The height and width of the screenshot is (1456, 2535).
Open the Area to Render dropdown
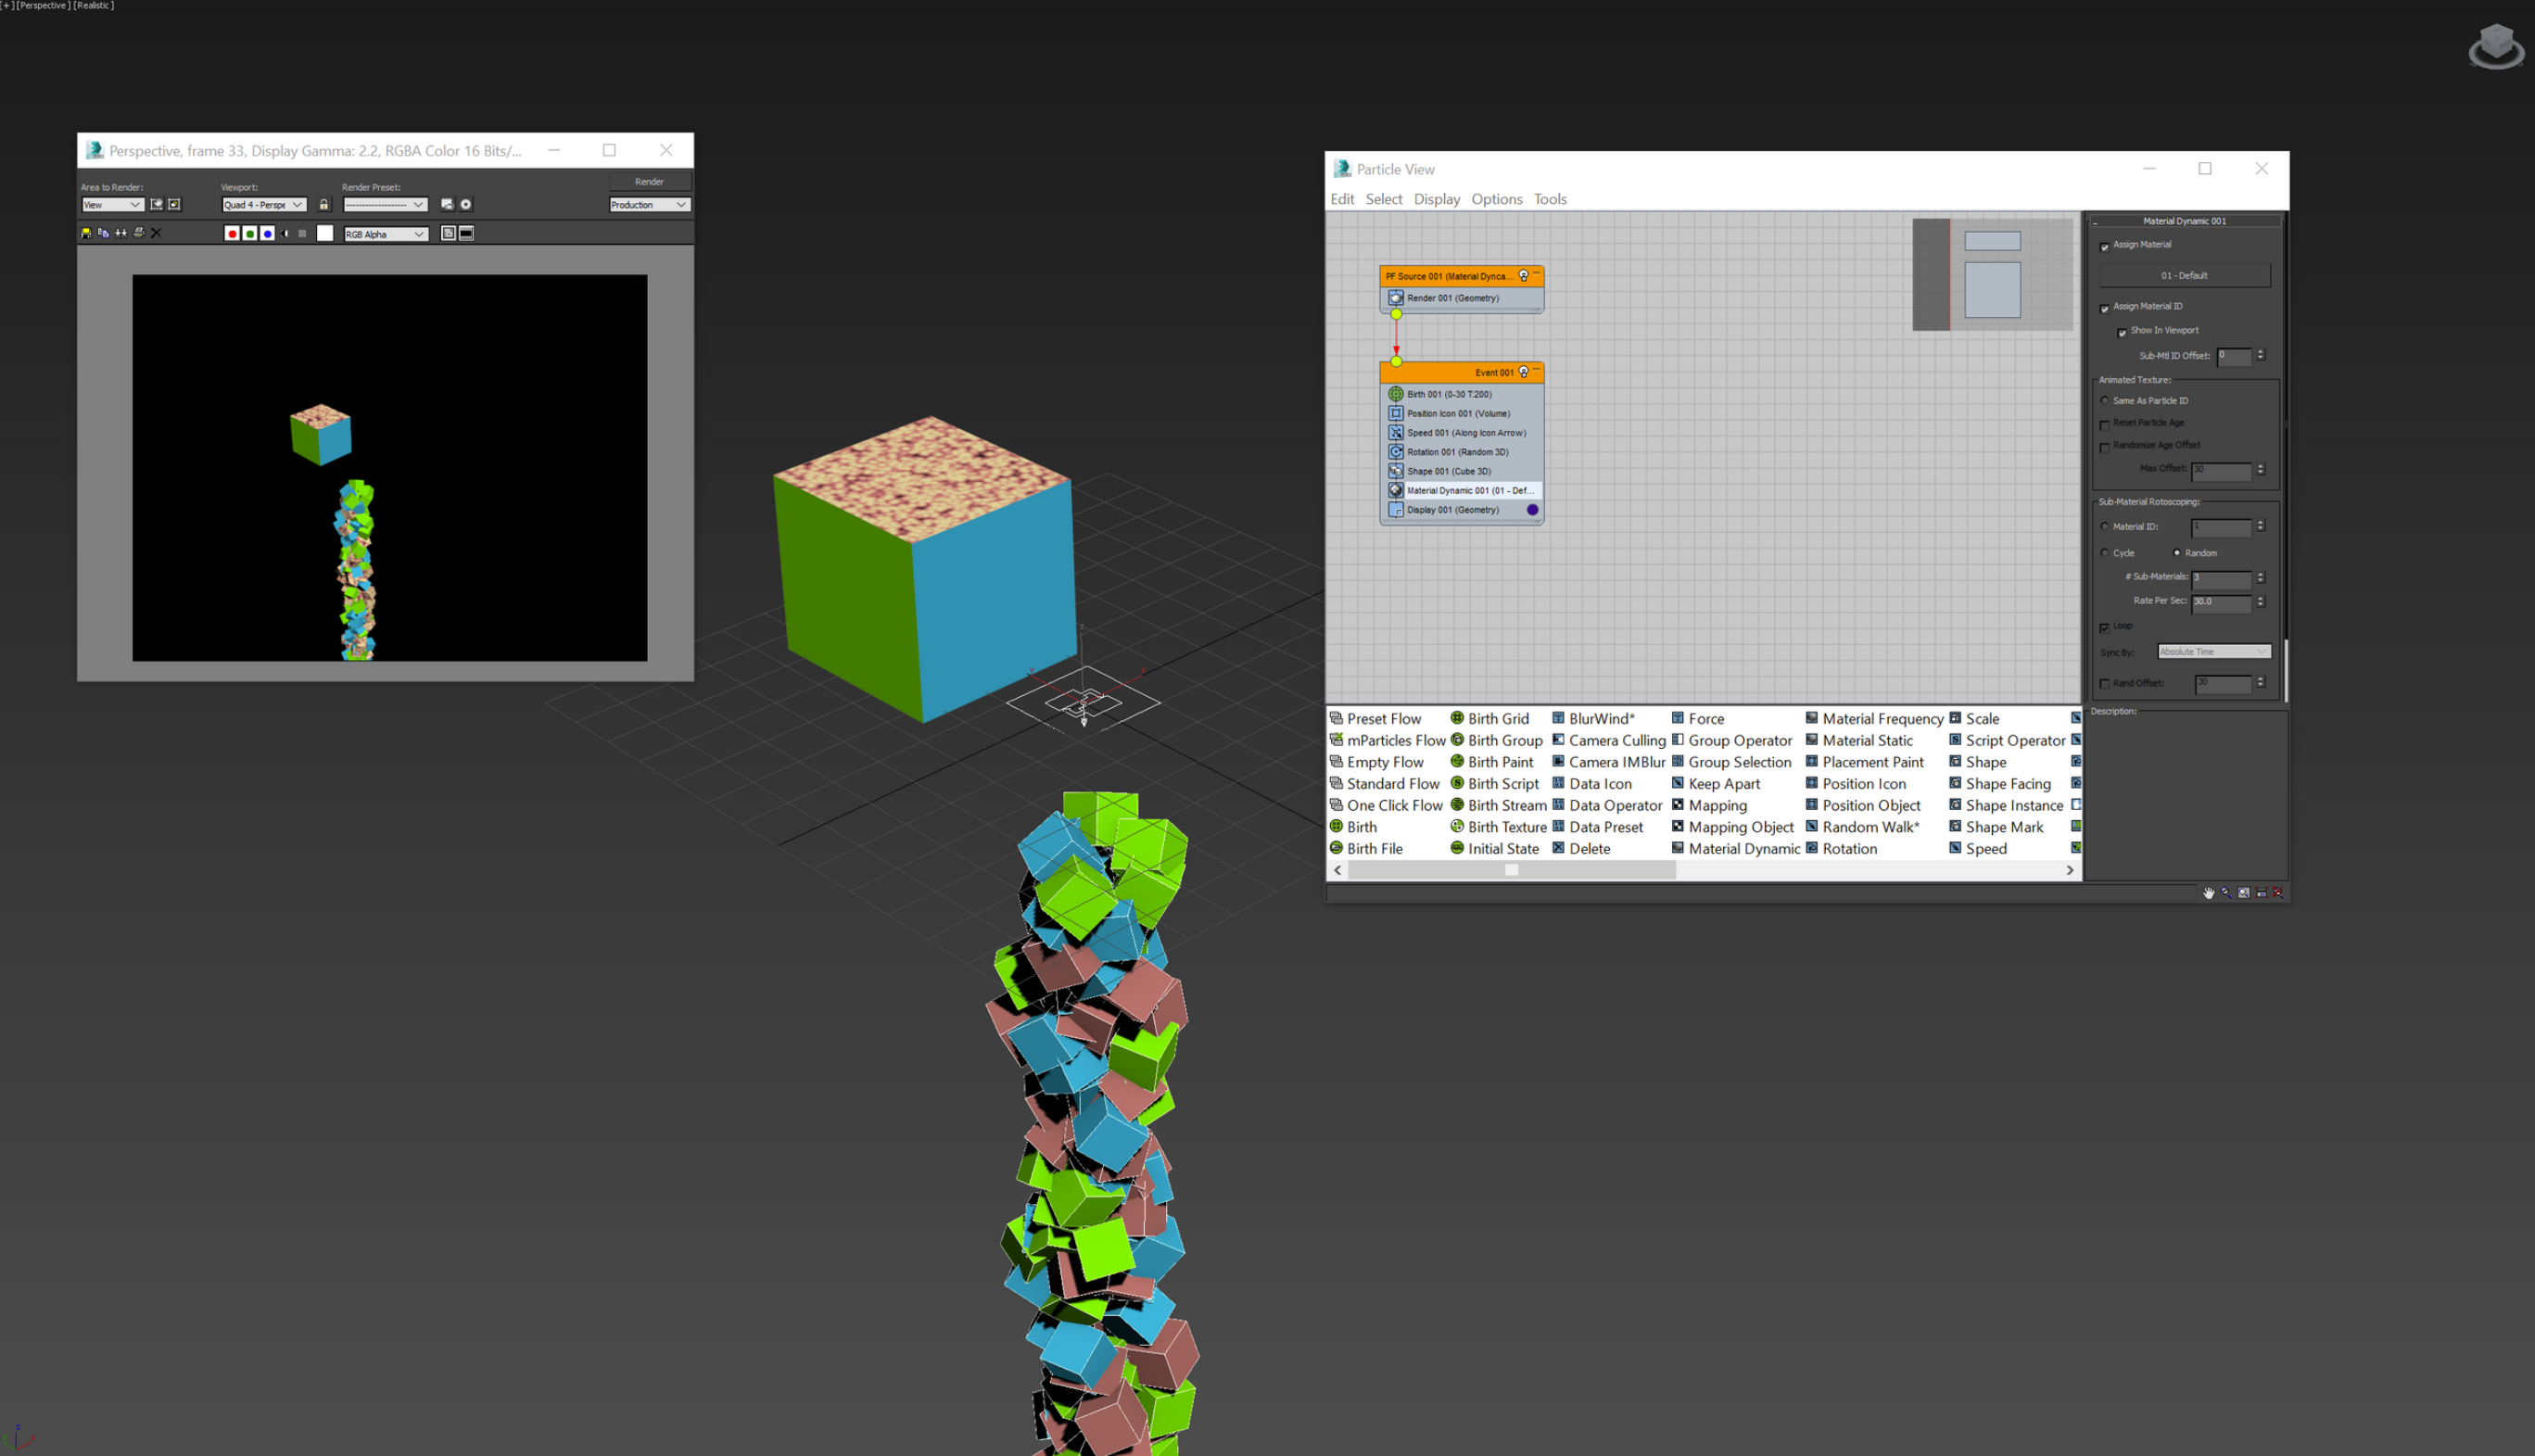[112, 204]
